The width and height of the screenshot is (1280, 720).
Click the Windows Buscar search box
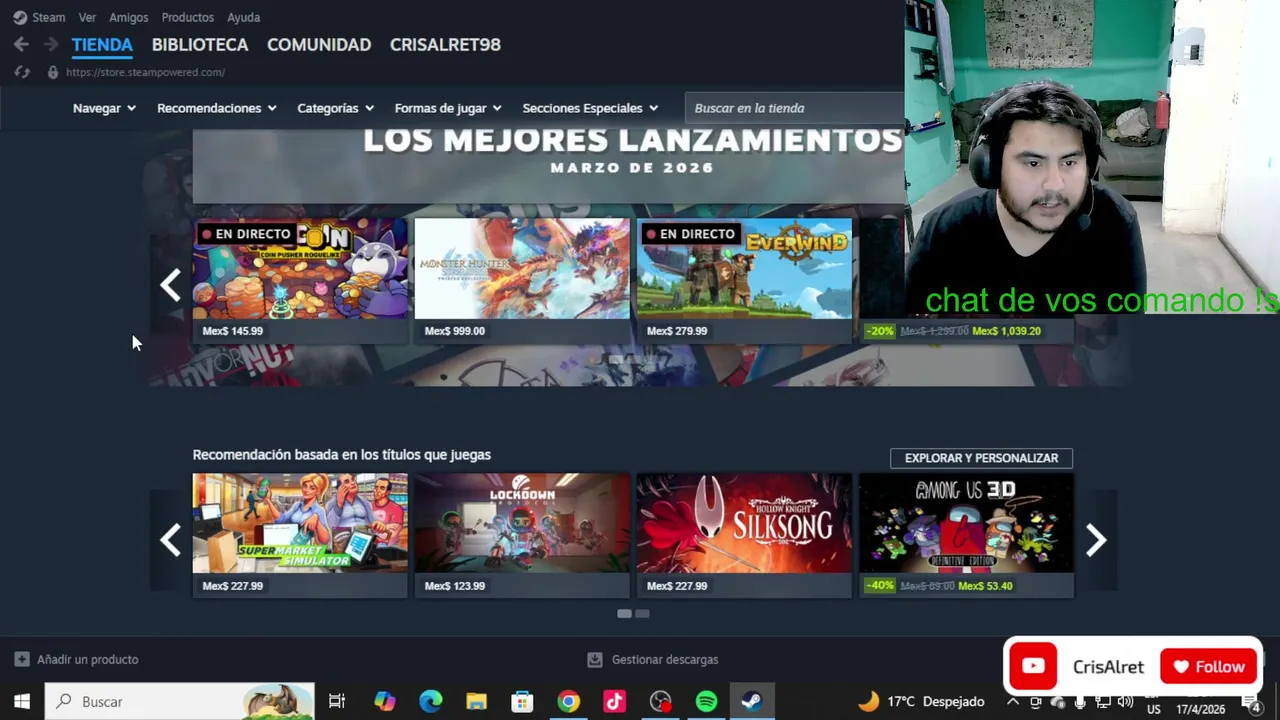tap(180, 701)
